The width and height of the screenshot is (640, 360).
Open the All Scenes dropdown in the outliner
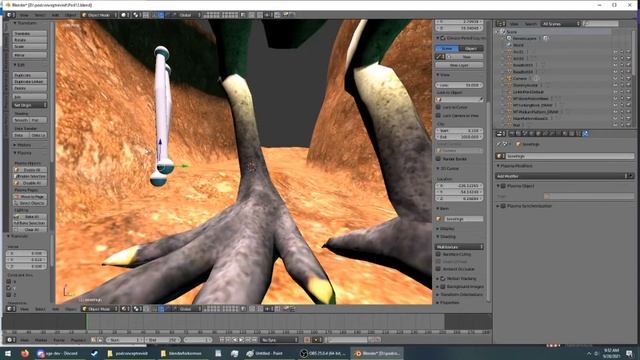(561, 24)
